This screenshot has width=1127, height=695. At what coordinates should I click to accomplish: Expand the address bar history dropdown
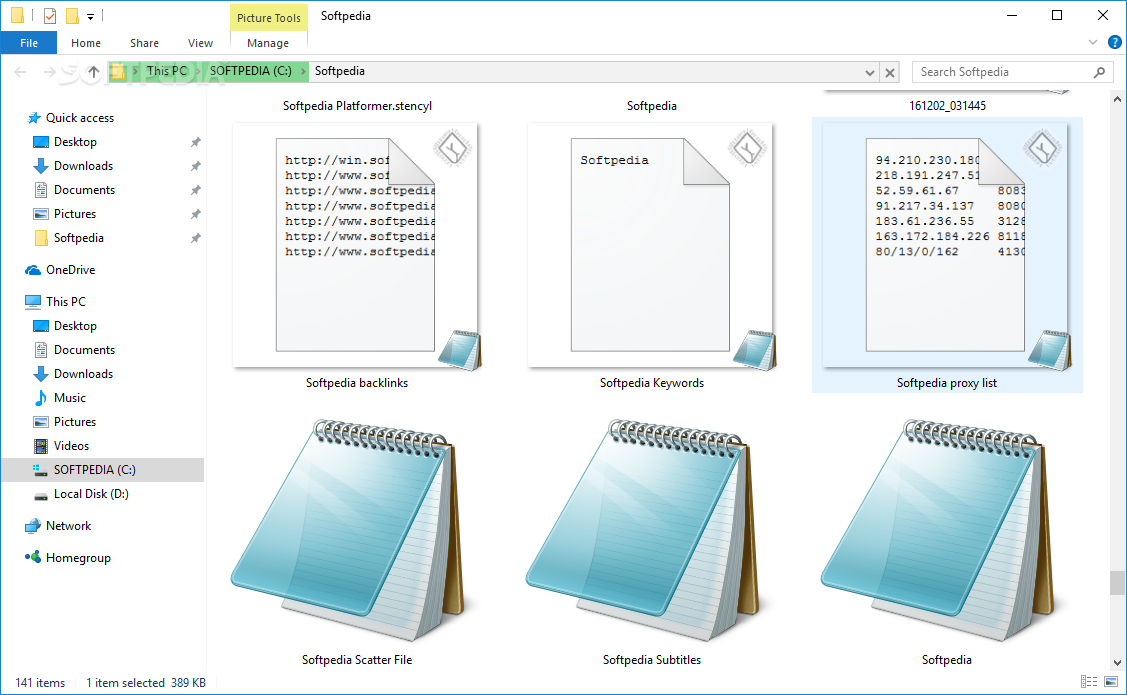click(870, 73)
